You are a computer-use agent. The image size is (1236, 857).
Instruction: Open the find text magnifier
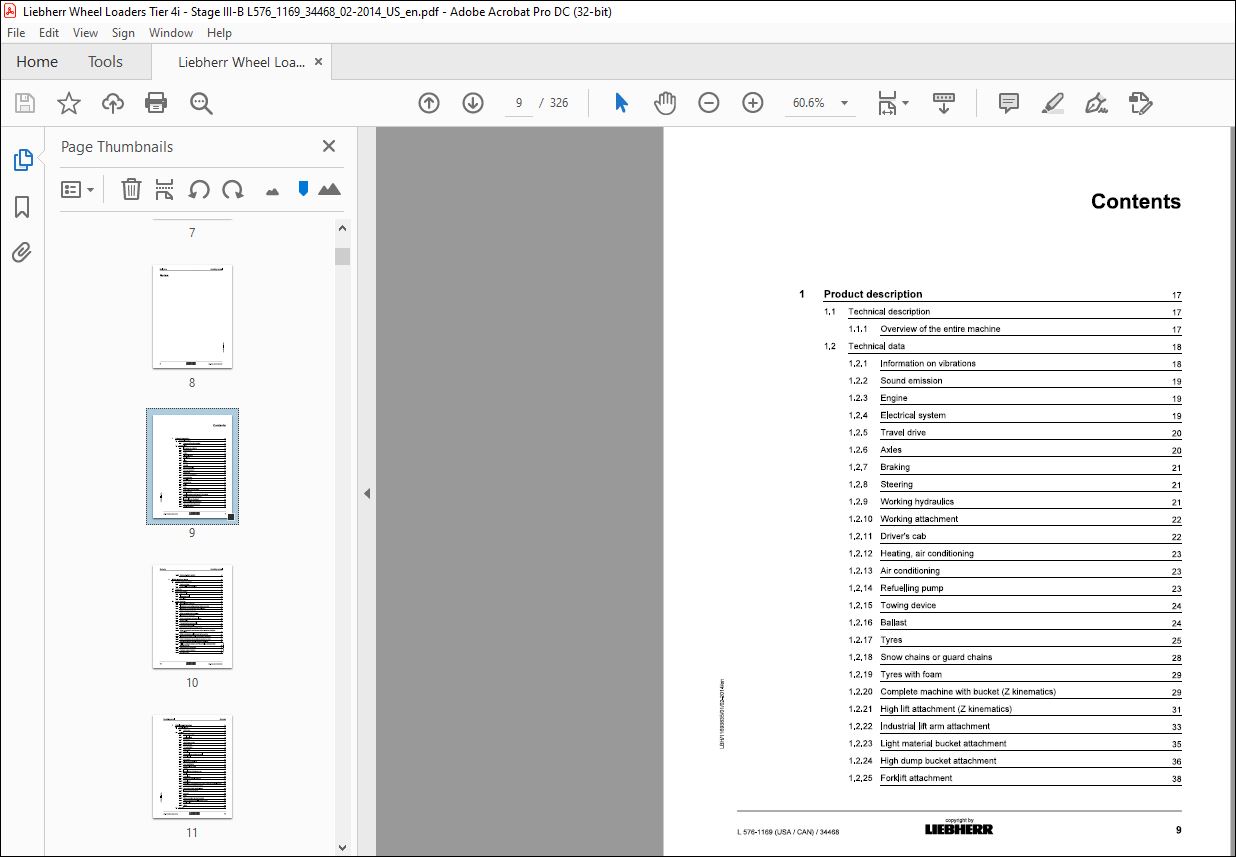[202, 103]
